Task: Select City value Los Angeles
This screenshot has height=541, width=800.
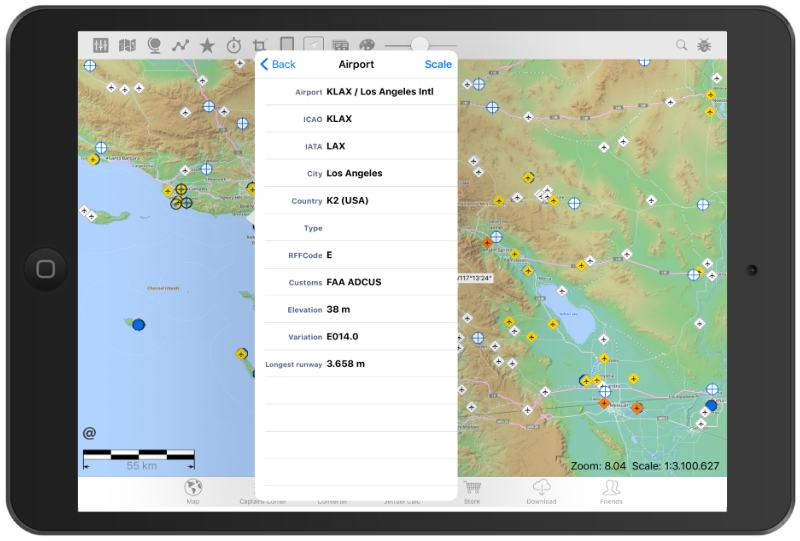Action: coord(354,174)
